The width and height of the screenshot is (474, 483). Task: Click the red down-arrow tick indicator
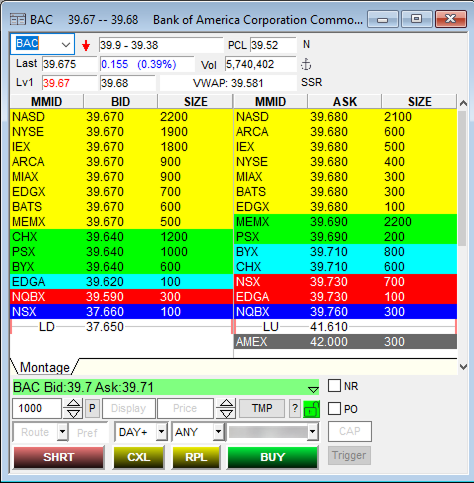coord(86,46)
